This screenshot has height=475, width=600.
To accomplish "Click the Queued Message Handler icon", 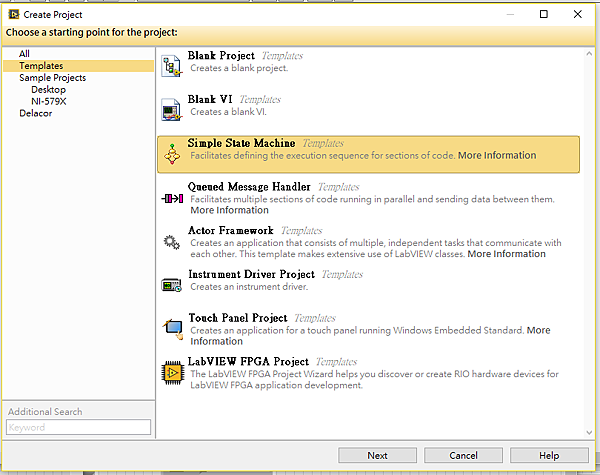I will tap(172, 198).
